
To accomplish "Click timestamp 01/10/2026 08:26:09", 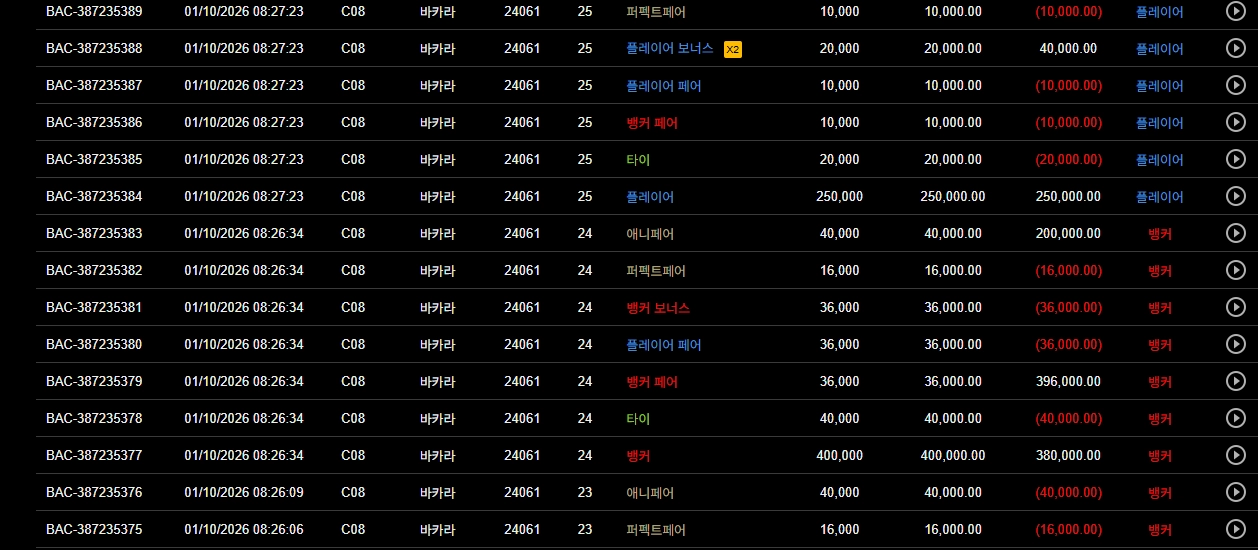I will tap(244, 493).
